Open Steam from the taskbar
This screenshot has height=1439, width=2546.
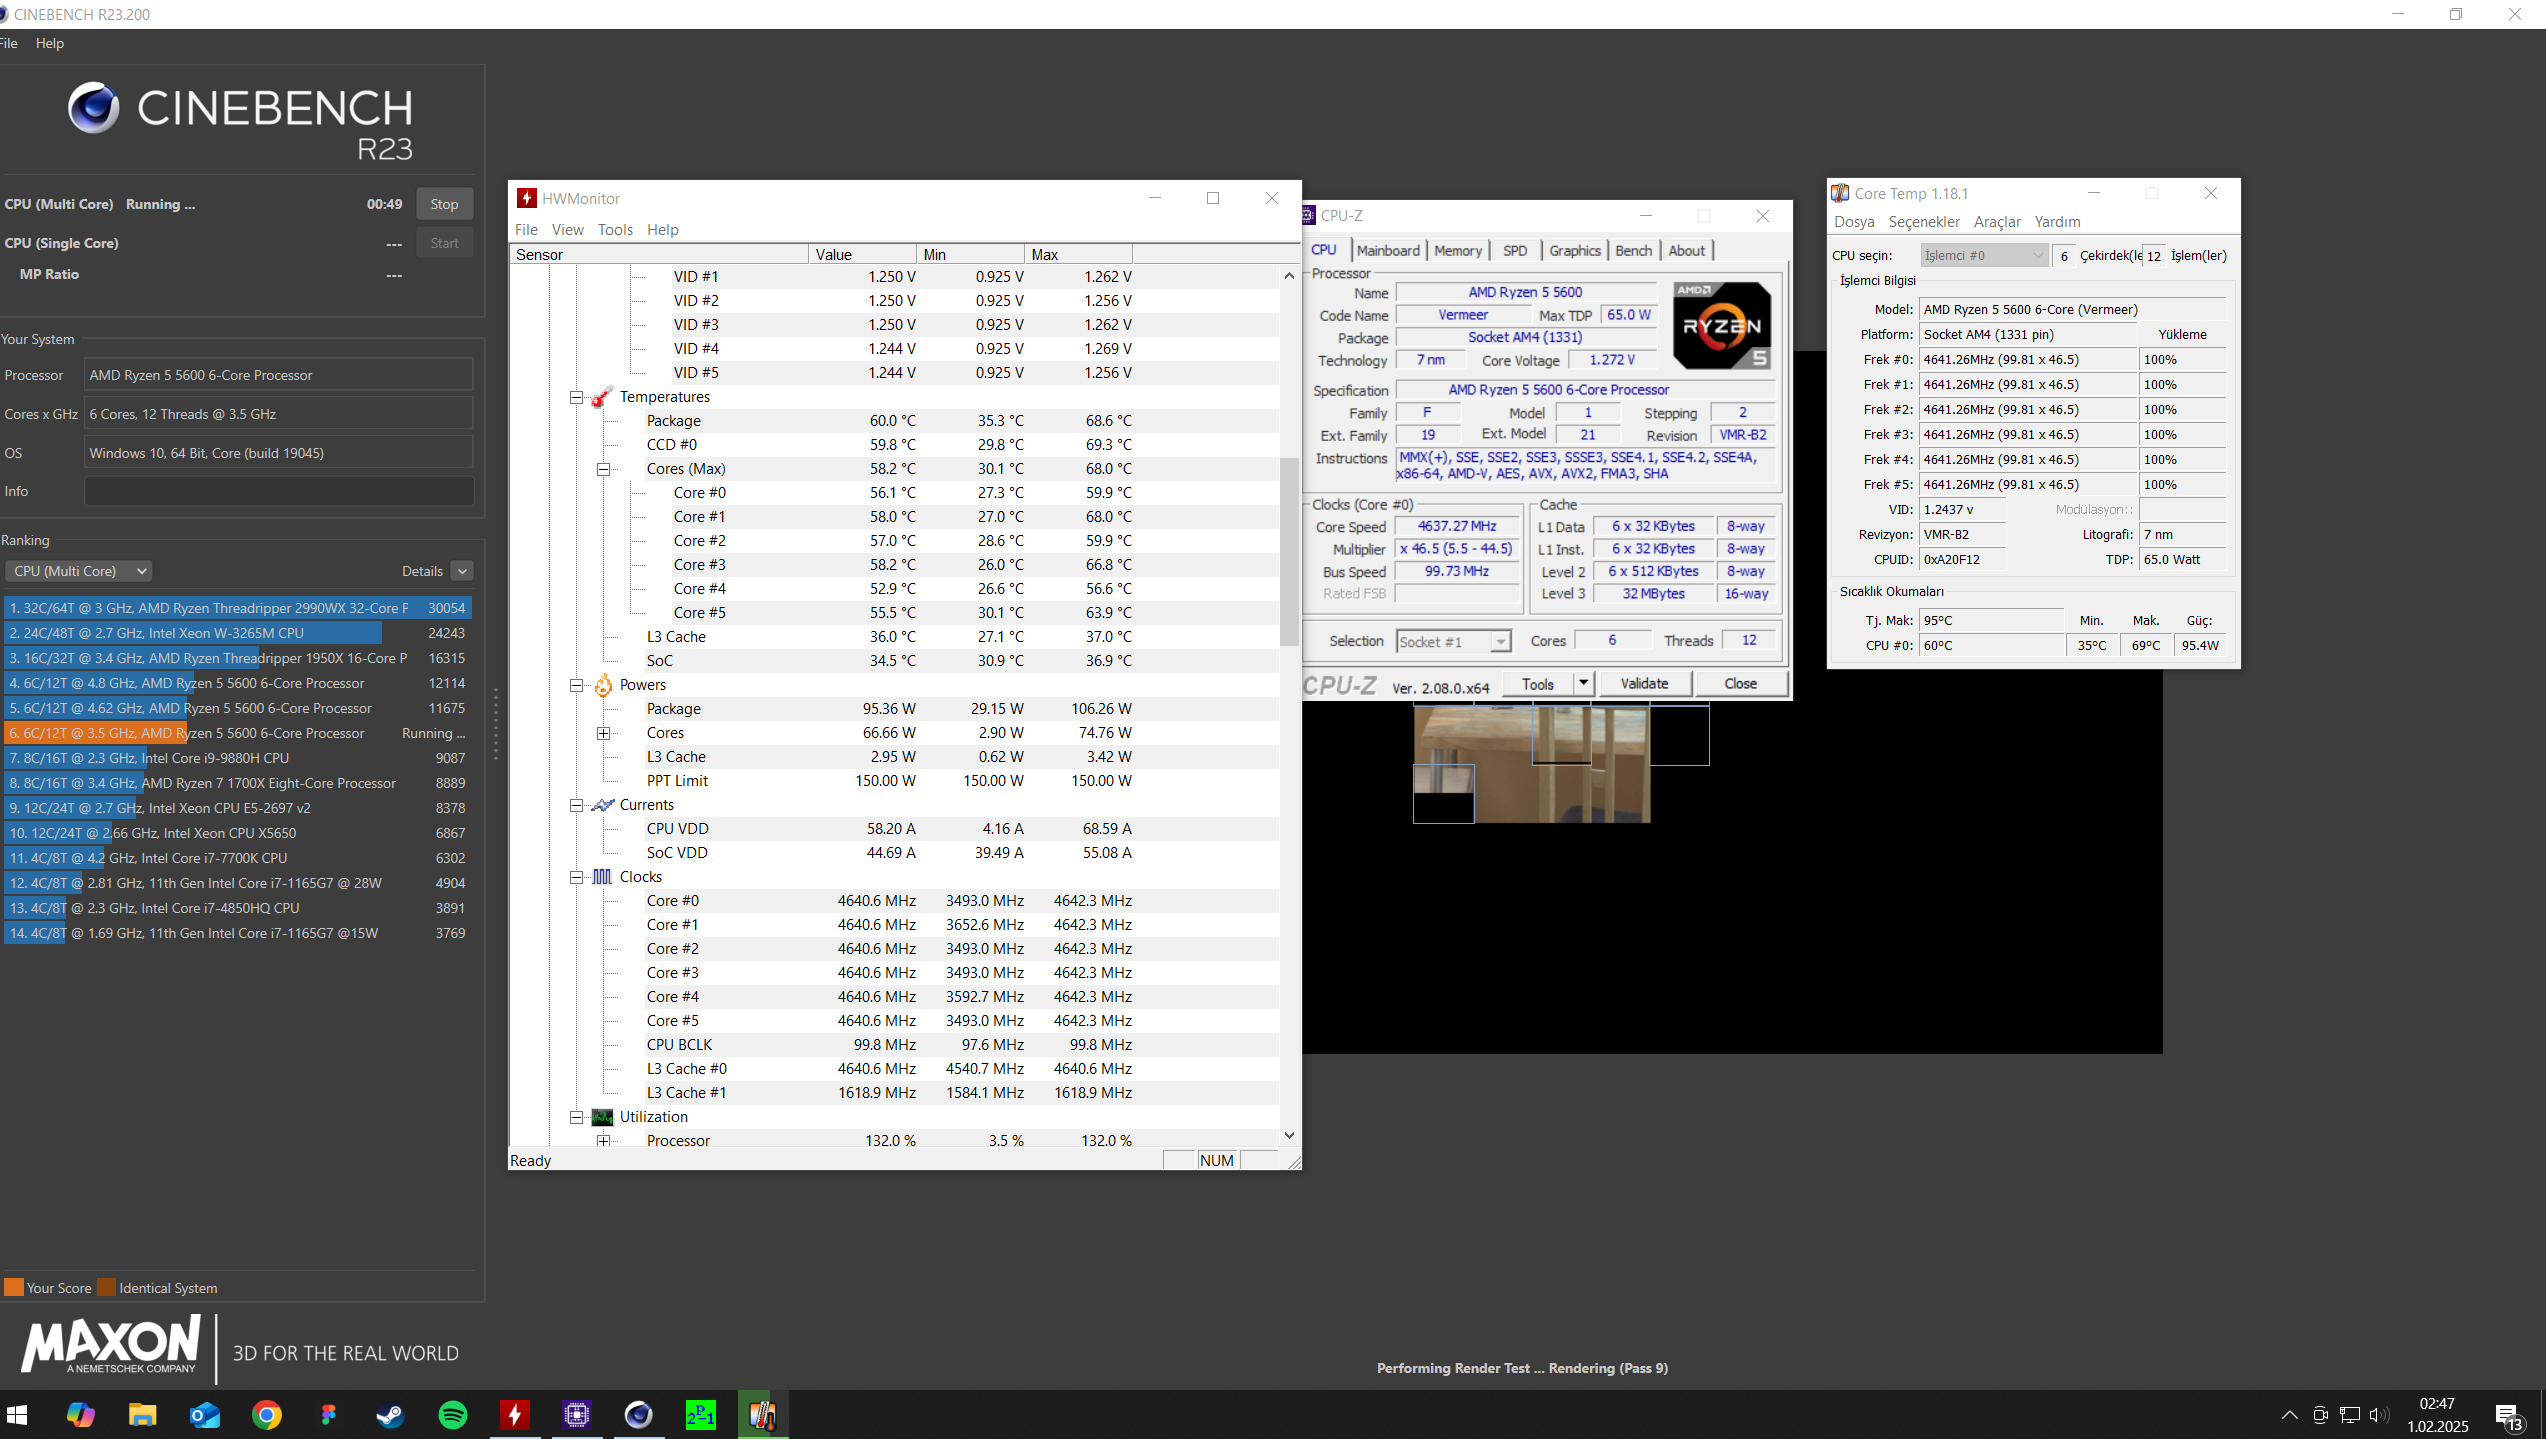click(390, 1414)
